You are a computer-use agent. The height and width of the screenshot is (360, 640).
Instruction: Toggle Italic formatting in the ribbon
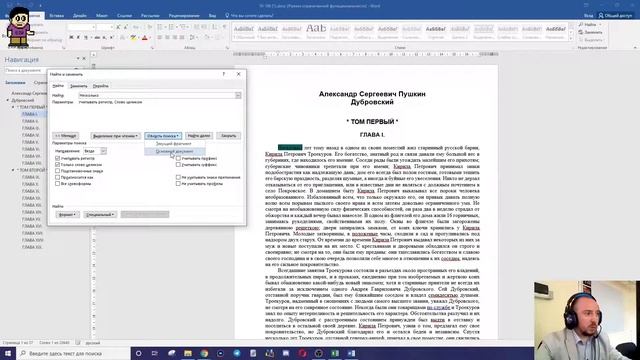point(78,38)
